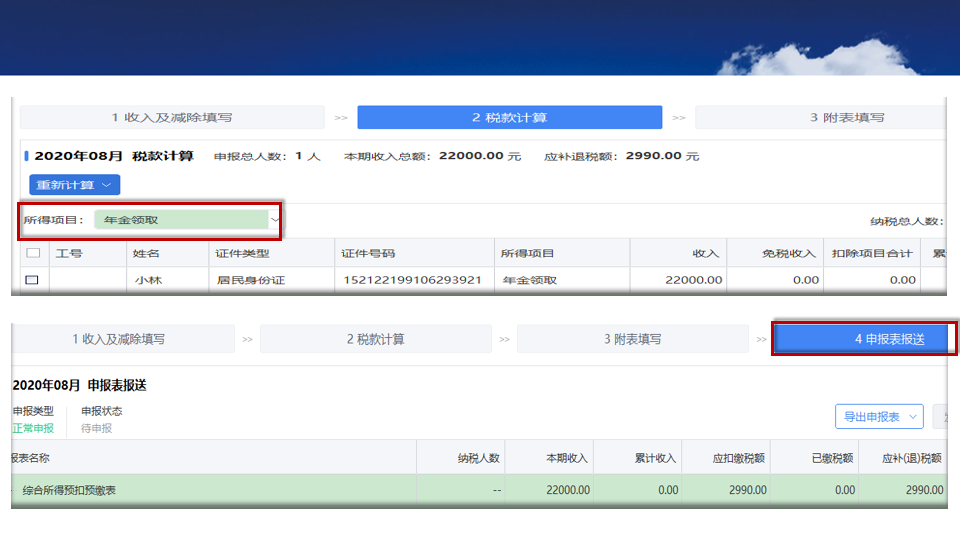
Task: Select the 居民身份证 cell
Action: tap(251, 280)
